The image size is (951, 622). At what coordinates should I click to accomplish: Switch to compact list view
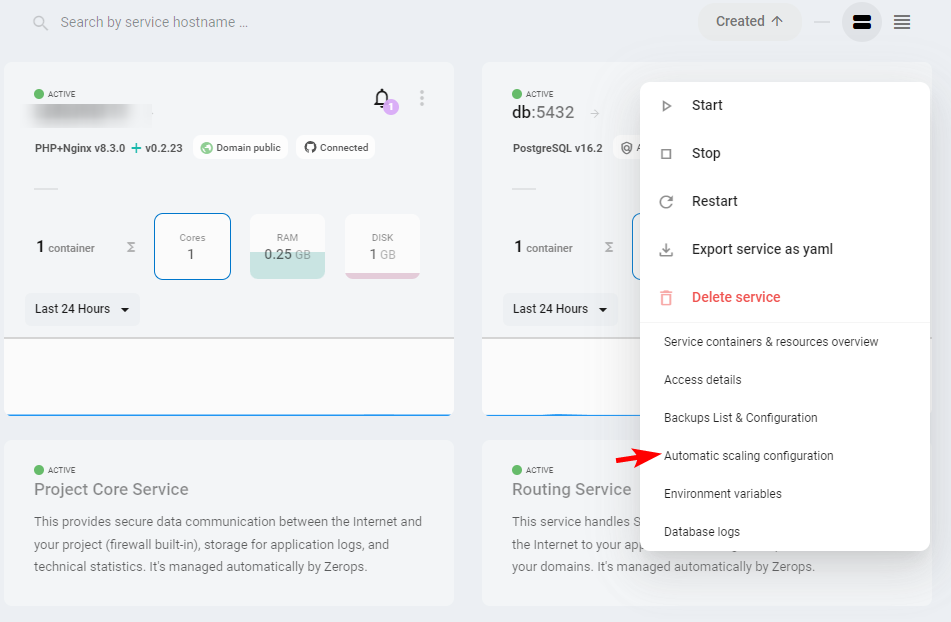pos(902,22)
